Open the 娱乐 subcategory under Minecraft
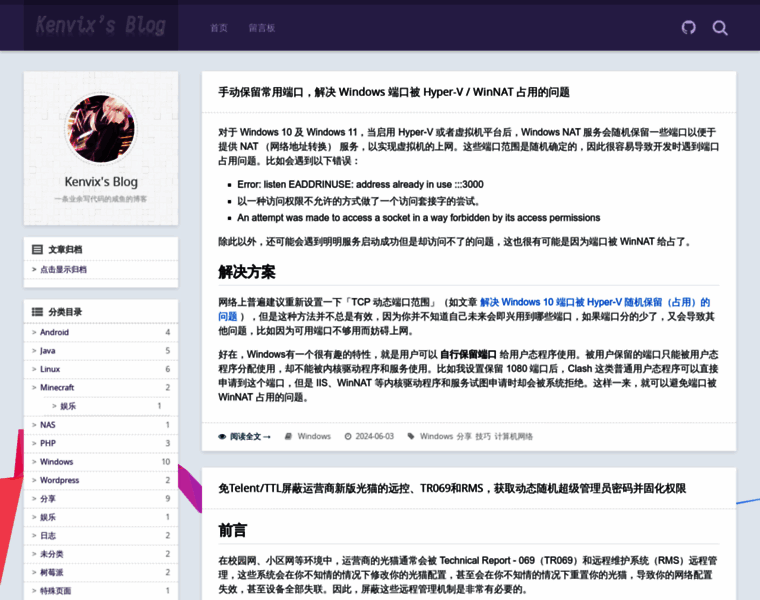 [x=68, y=406]
